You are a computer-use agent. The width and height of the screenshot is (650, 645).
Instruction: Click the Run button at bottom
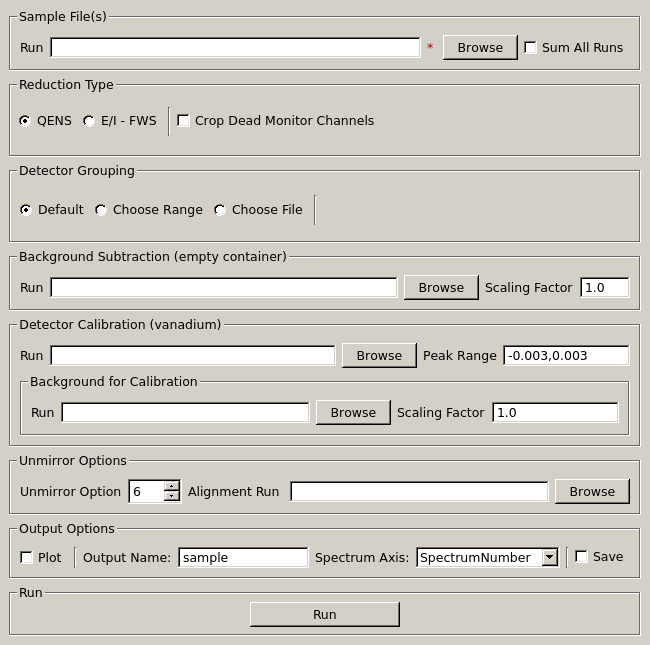click(x=324, y=615)
